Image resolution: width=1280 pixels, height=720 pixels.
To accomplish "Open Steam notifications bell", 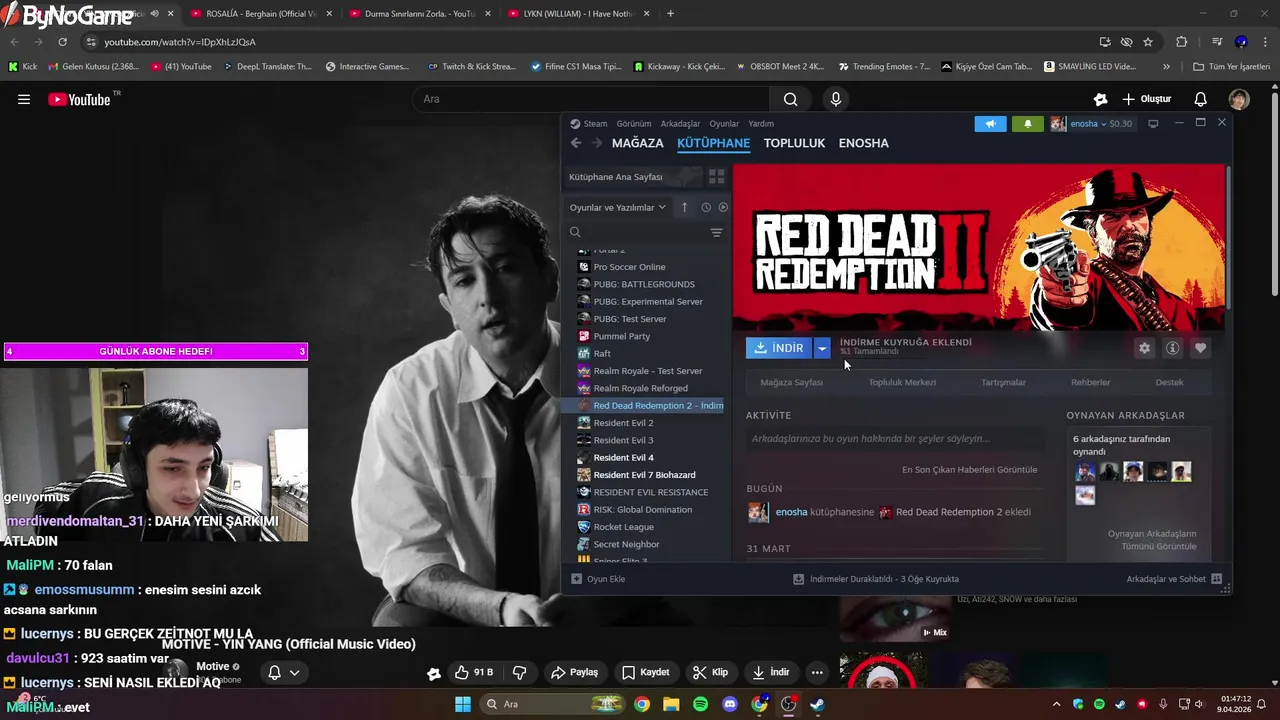I will coord(1028,124).
